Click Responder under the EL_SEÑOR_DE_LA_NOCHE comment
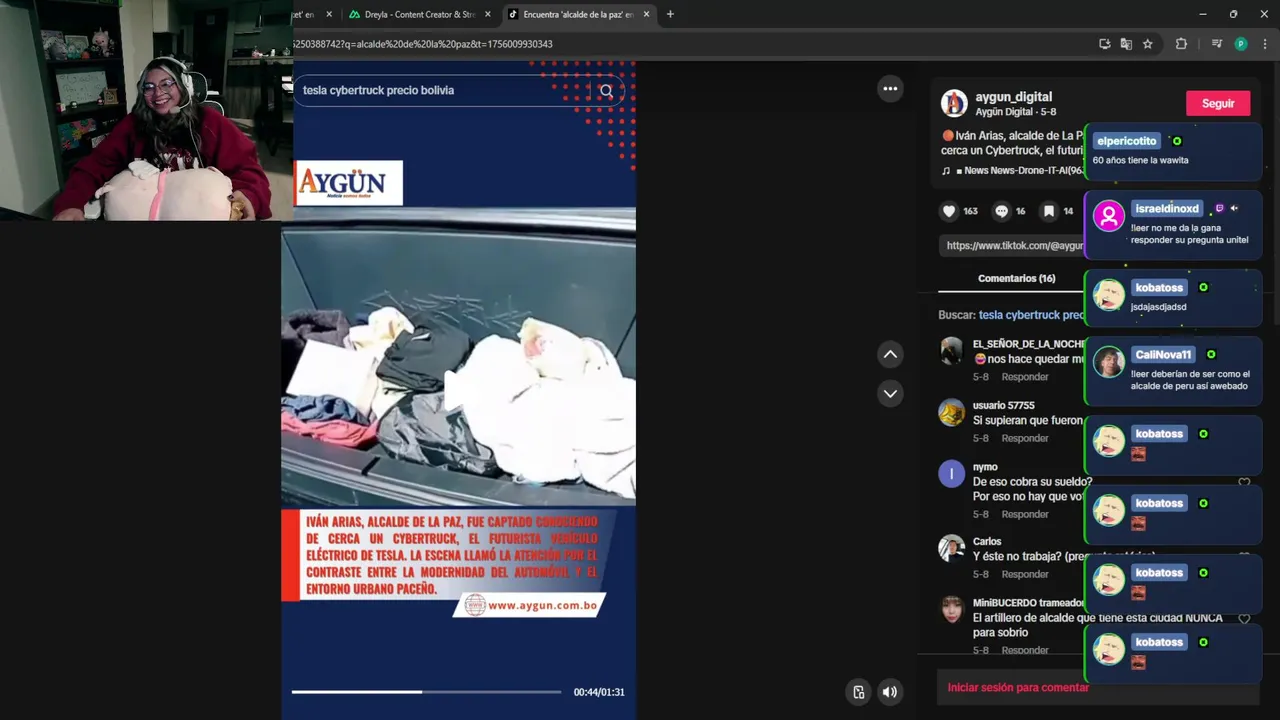Viewport: 1280px width, 720px height. [x=1025, y=377]
